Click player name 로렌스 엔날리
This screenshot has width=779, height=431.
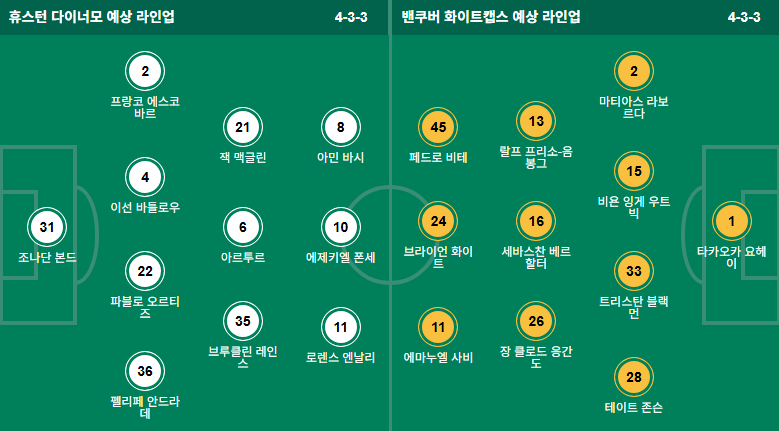tap(341, 358)
